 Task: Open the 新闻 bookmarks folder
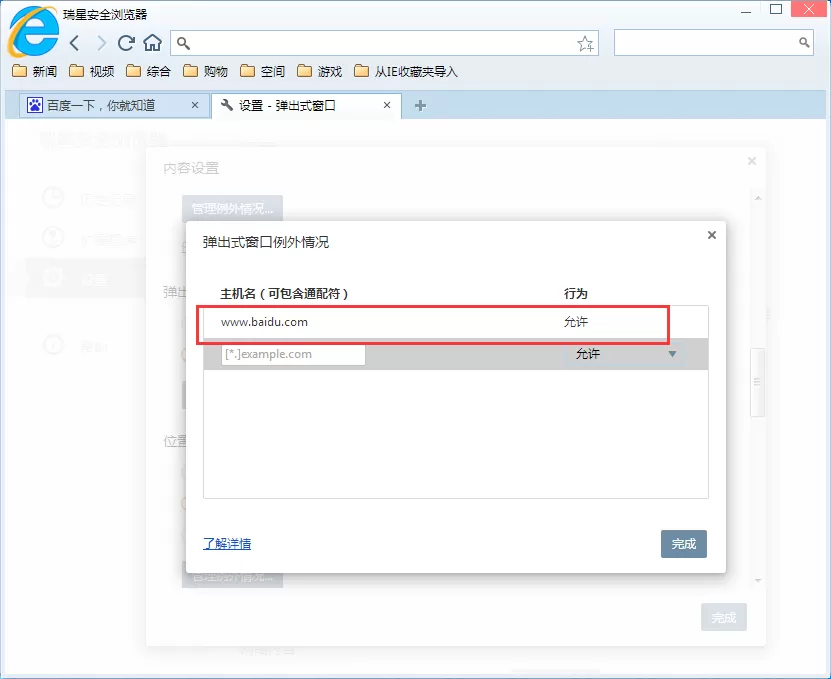pyautogui.click(x=34, y=71)
